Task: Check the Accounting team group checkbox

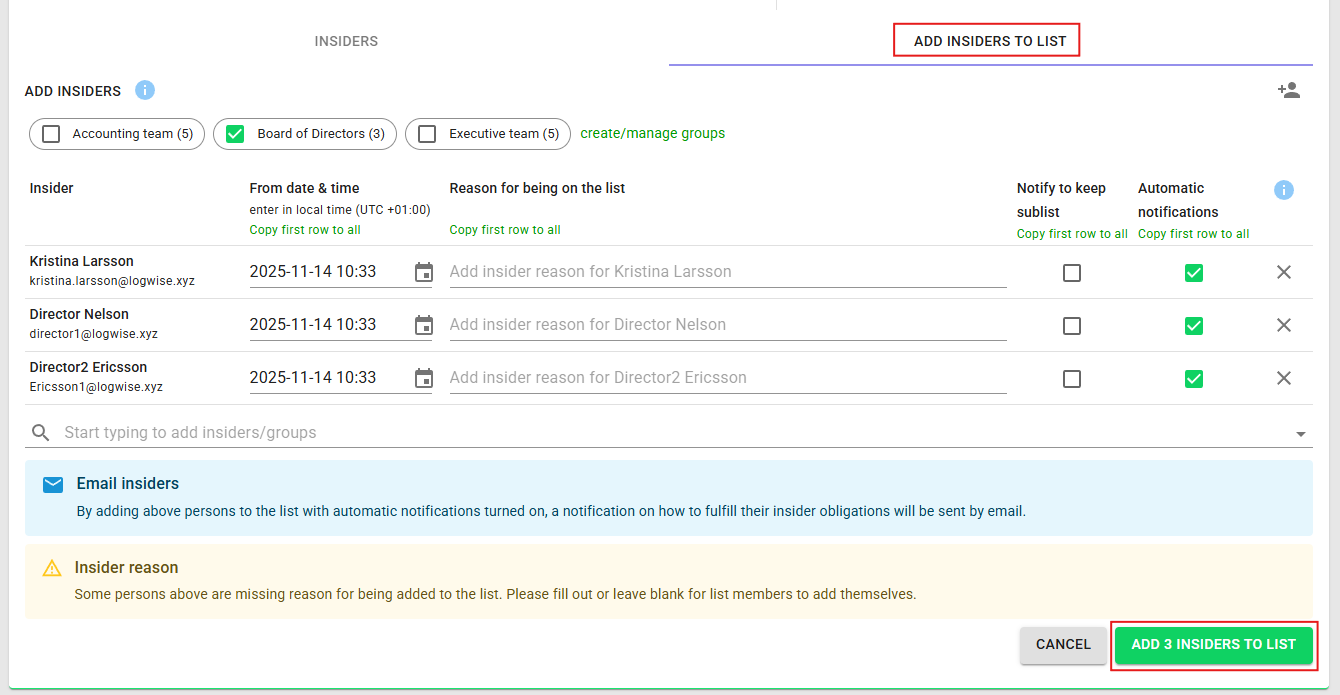Action: click(x=52, y=134)
